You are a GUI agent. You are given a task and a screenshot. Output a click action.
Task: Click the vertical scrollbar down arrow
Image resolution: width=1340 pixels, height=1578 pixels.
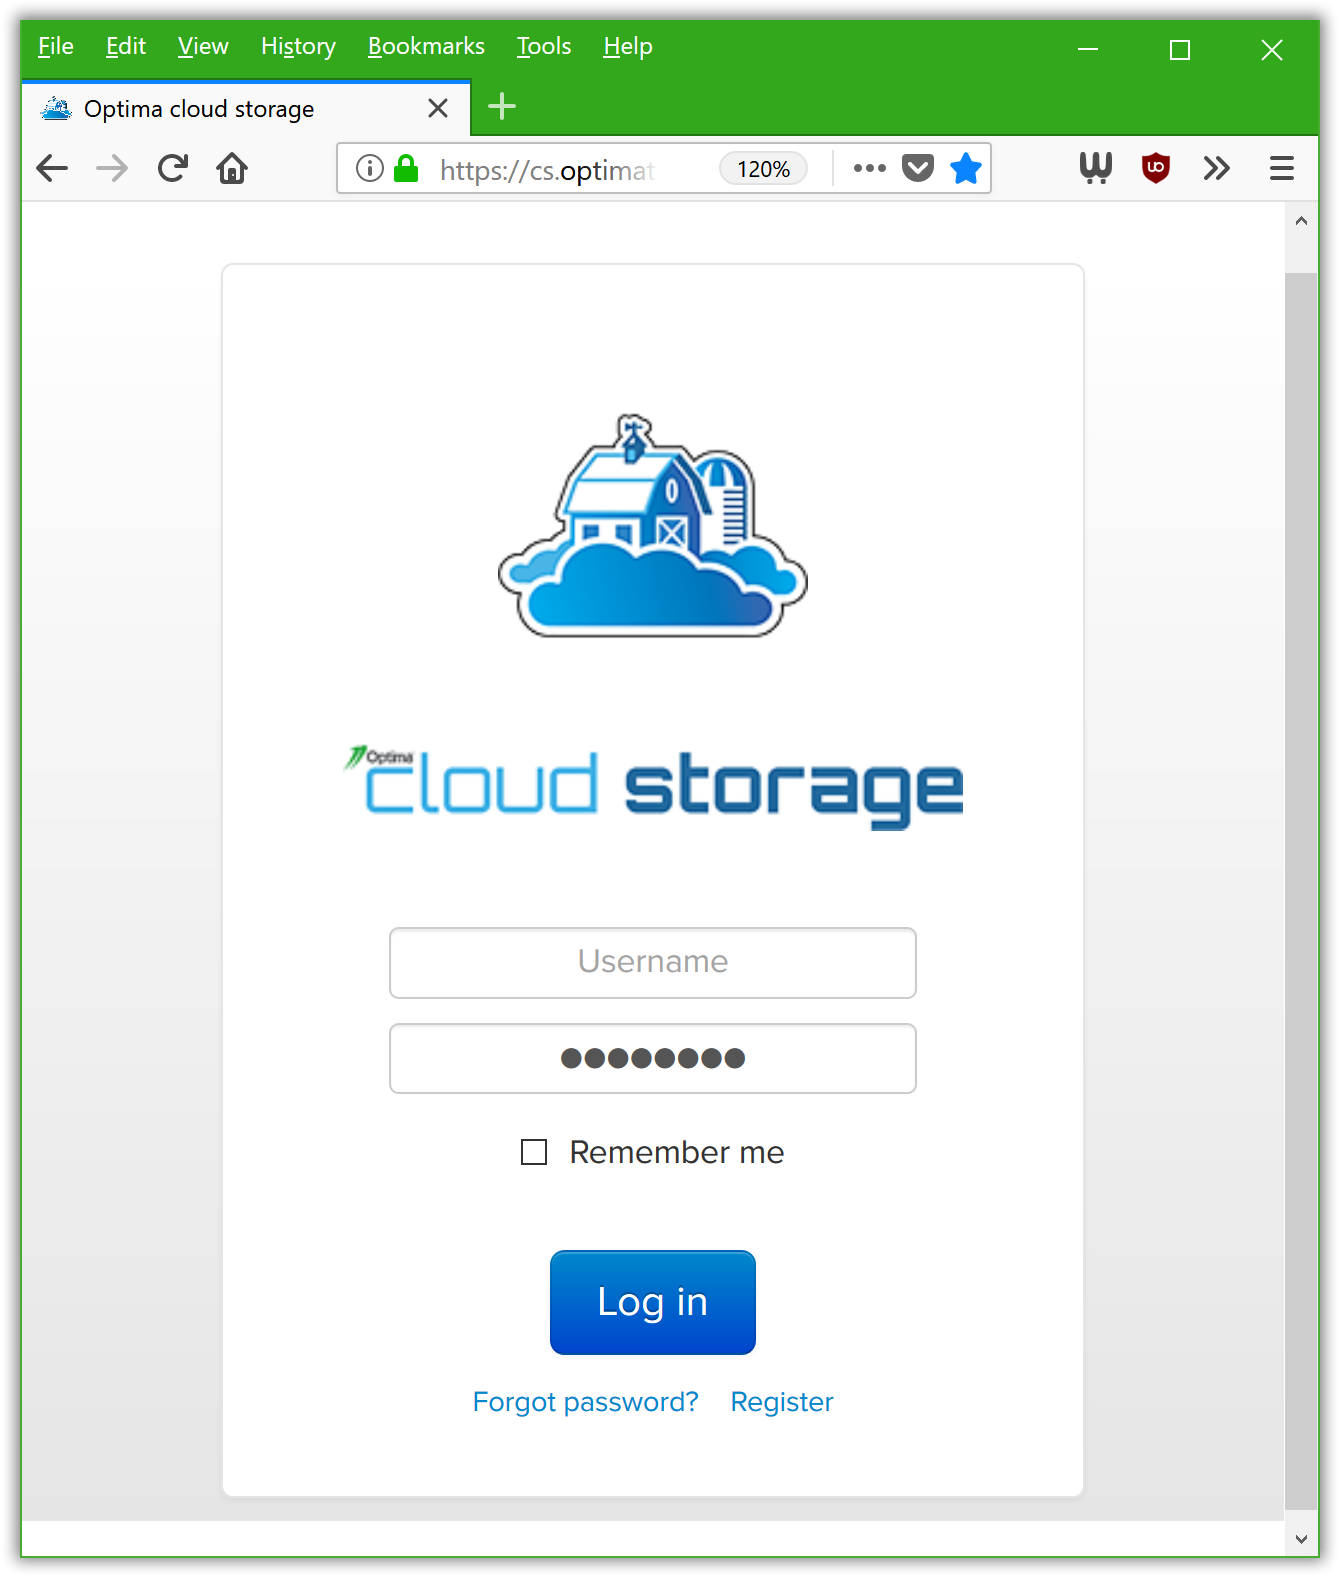pos(1300,1539)
